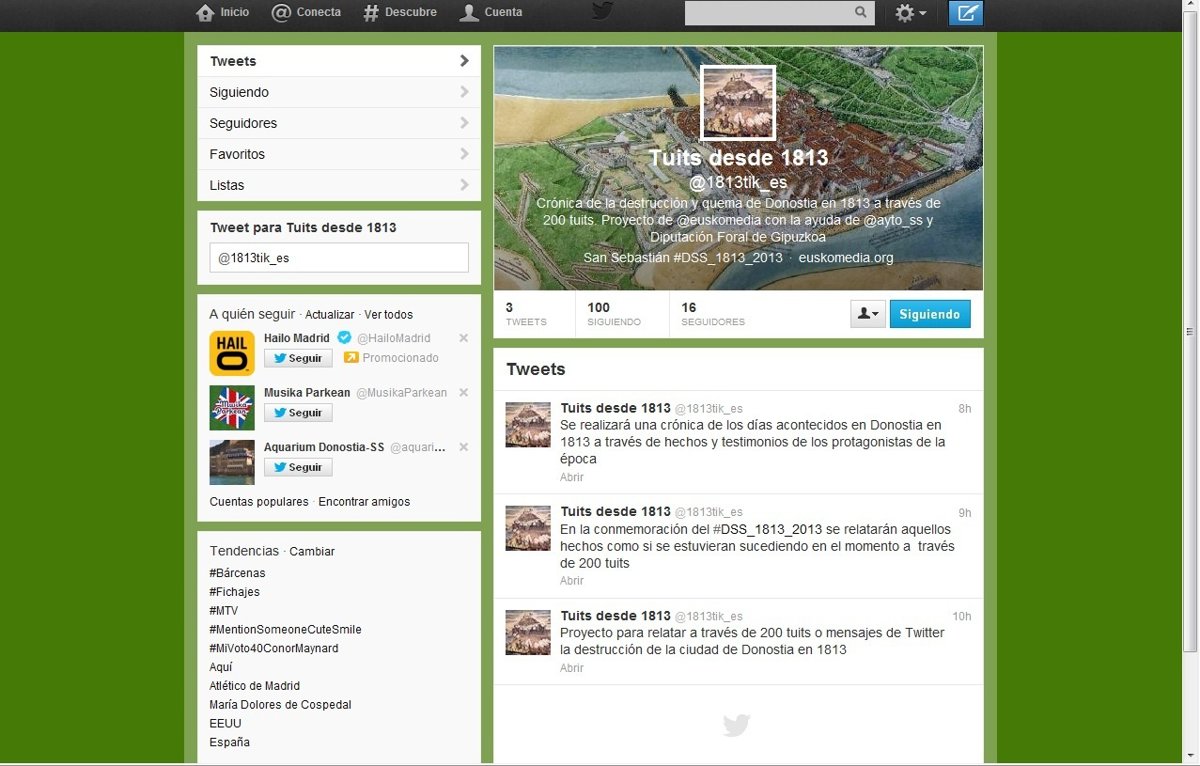The image size is (1200, 766).
Task: Open the user actions dropdown beside Siguiendo
Action: pos(868,314)
